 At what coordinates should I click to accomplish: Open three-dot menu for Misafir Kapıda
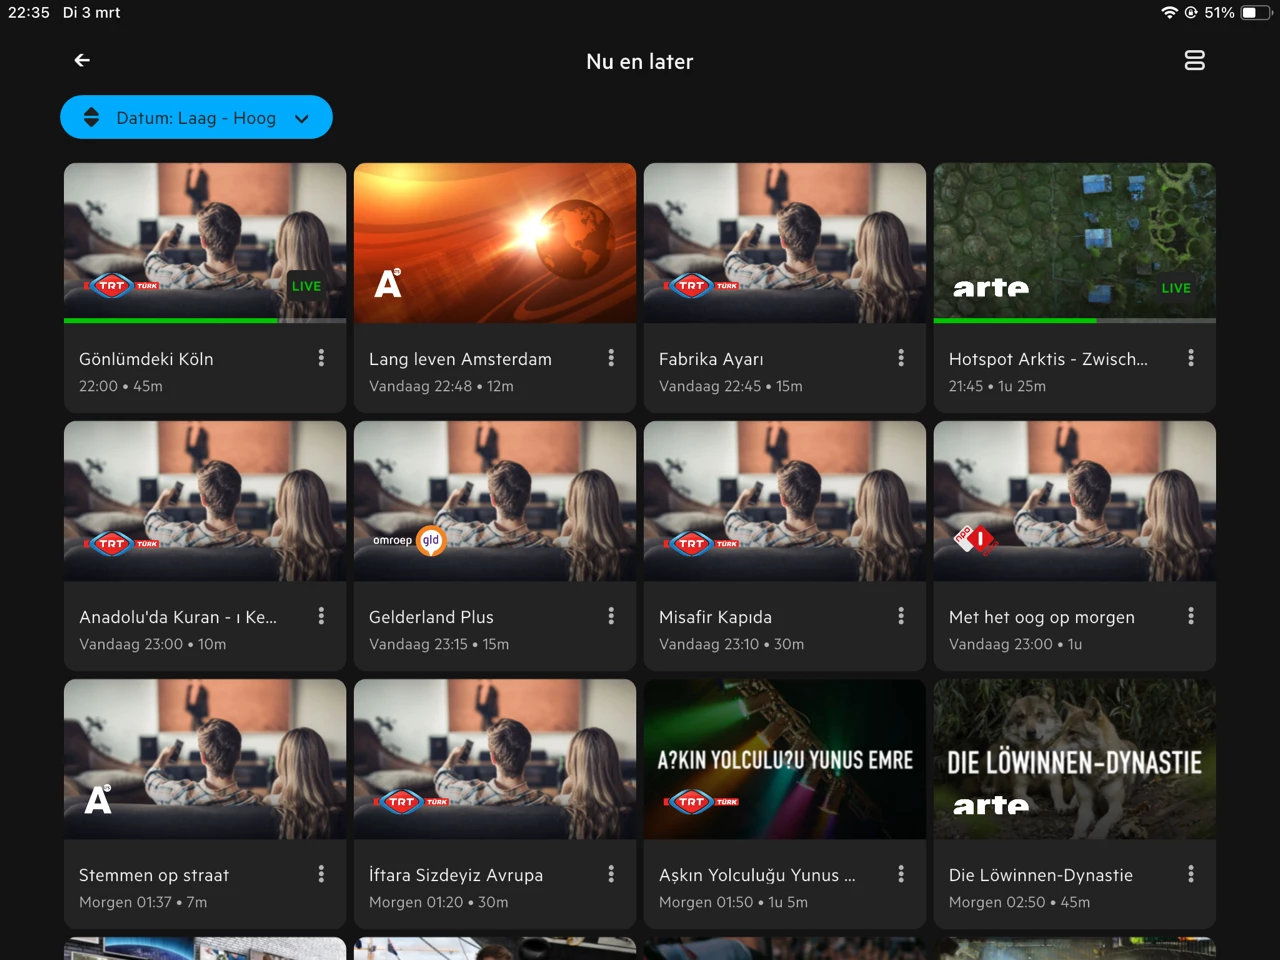point(901,616)
